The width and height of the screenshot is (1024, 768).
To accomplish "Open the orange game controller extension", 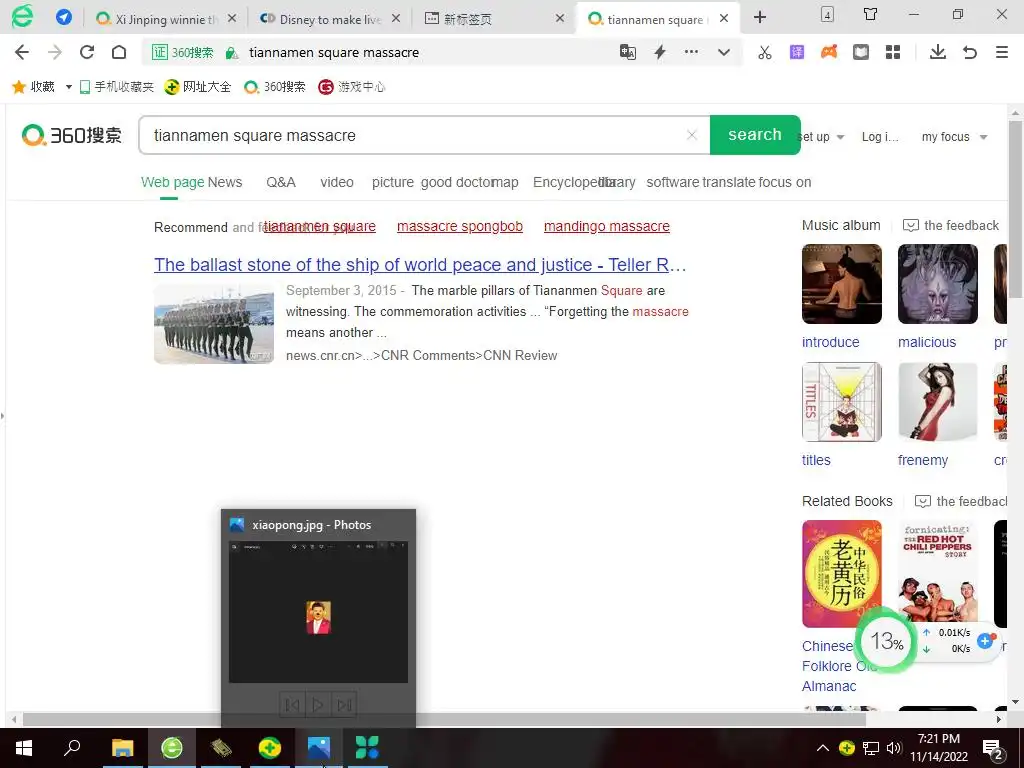I will point(829,52).
